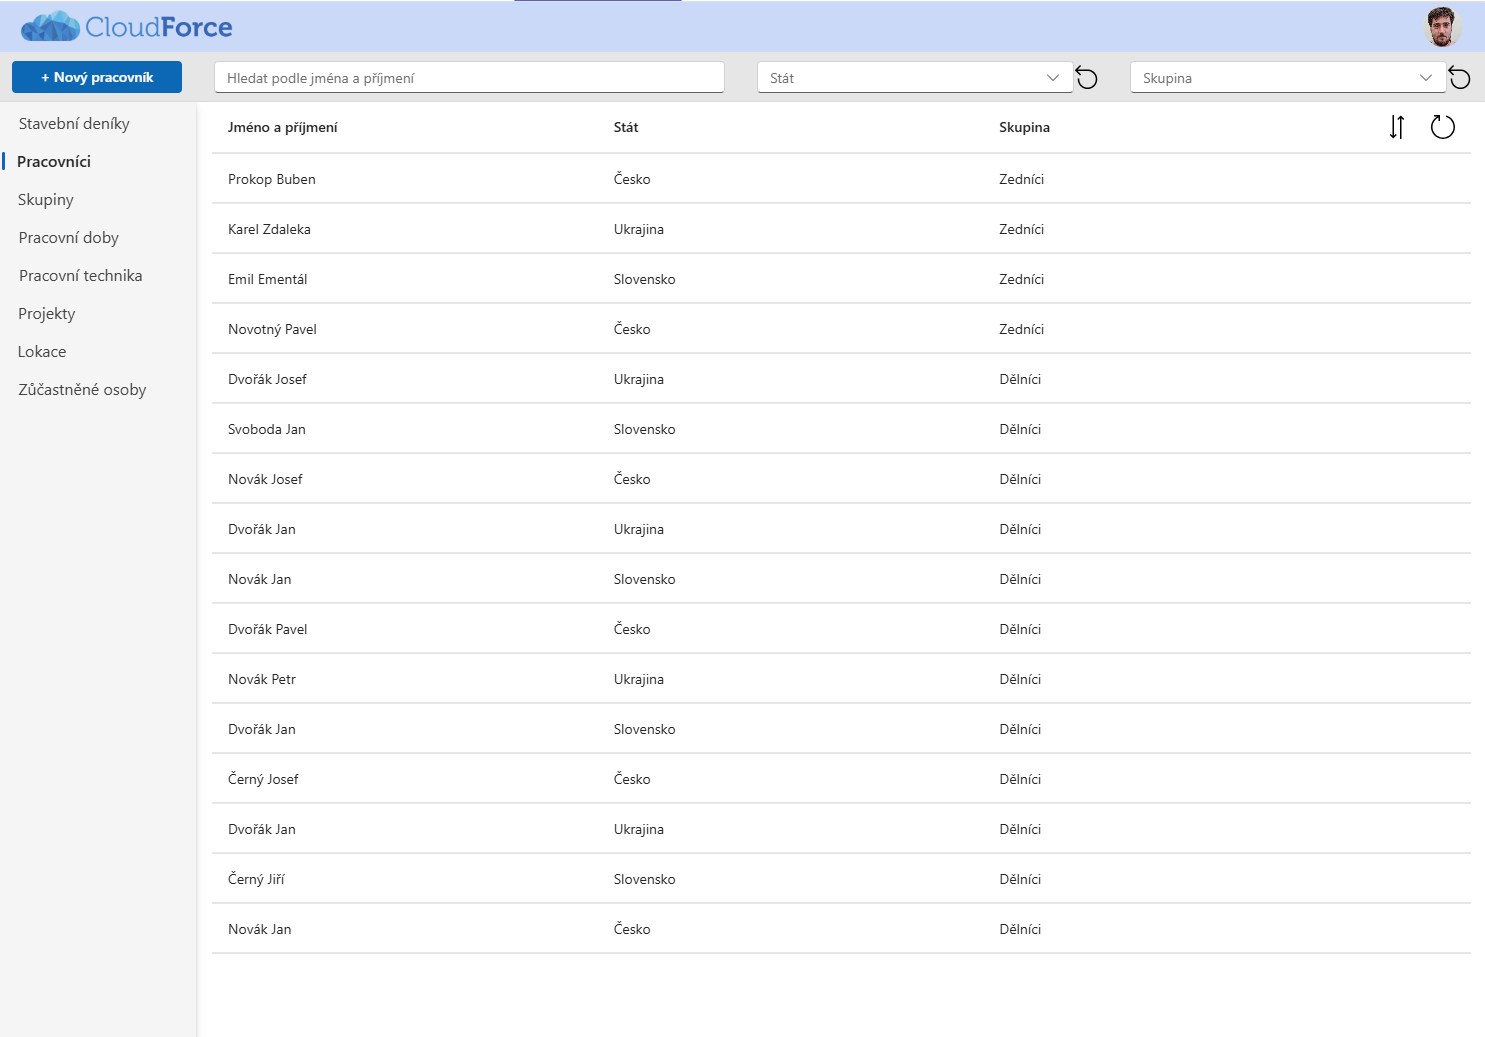The height and width of the screenshot is (1037, 1485).
Task: Focus the Hledat podle jména search field
Action: (469, 78)
